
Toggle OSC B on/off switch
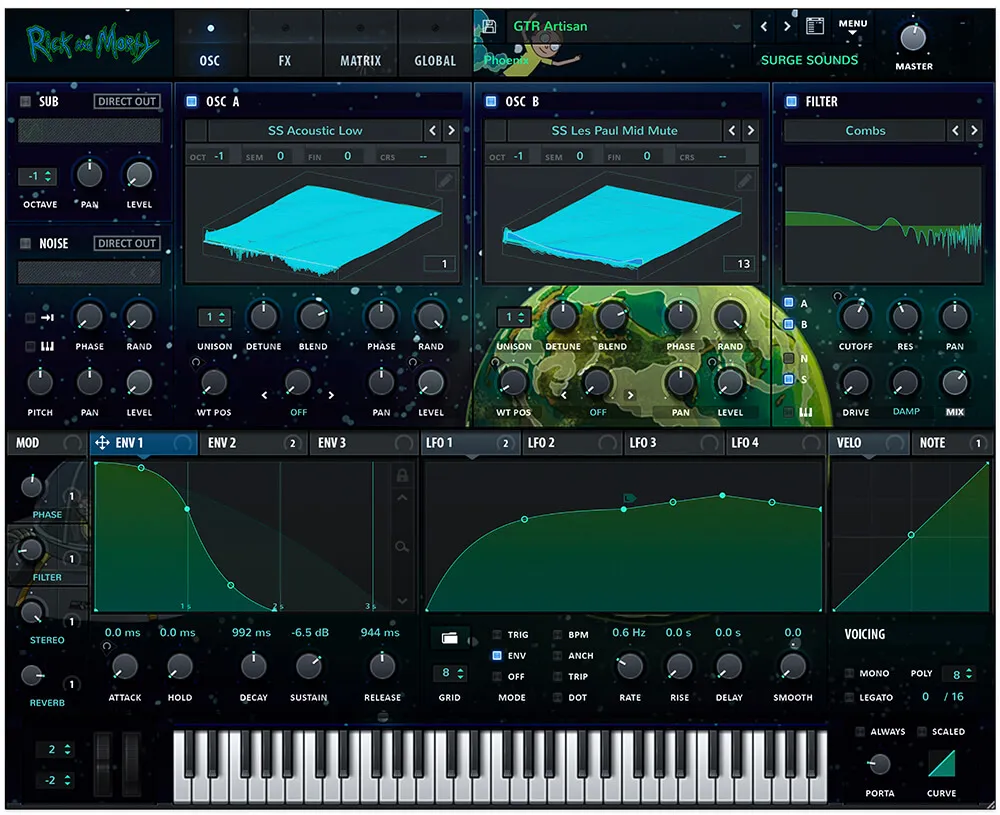pyautogui.click(x=491, y=101)
